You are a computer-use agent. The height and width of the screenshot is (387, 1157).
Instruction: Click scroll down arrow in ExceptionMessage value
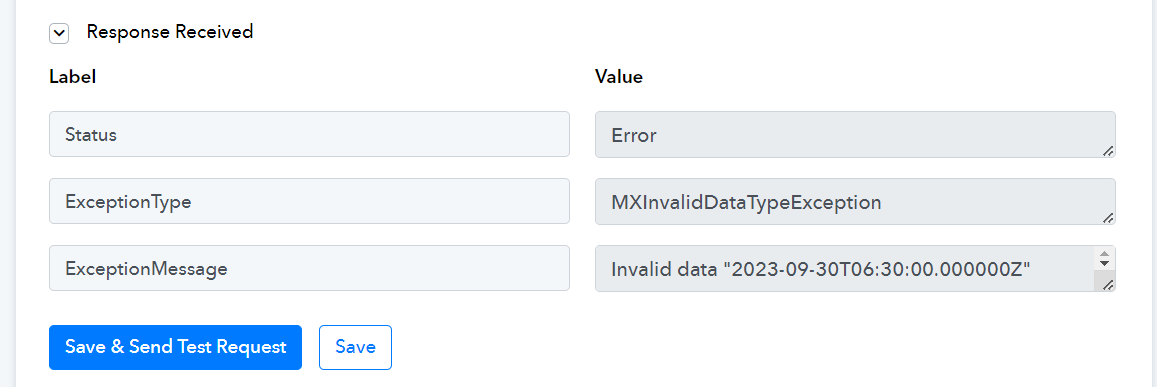[x=1105, y=264]
